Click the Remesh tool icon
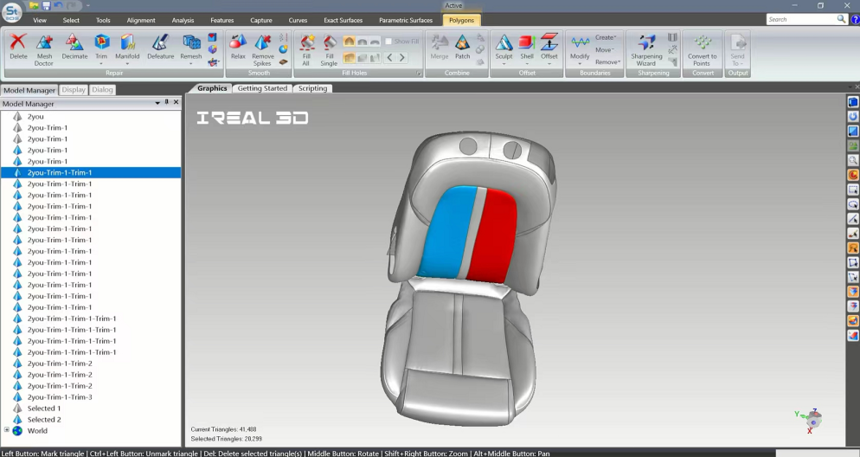 pyautogui.click(x=191, y=43)
